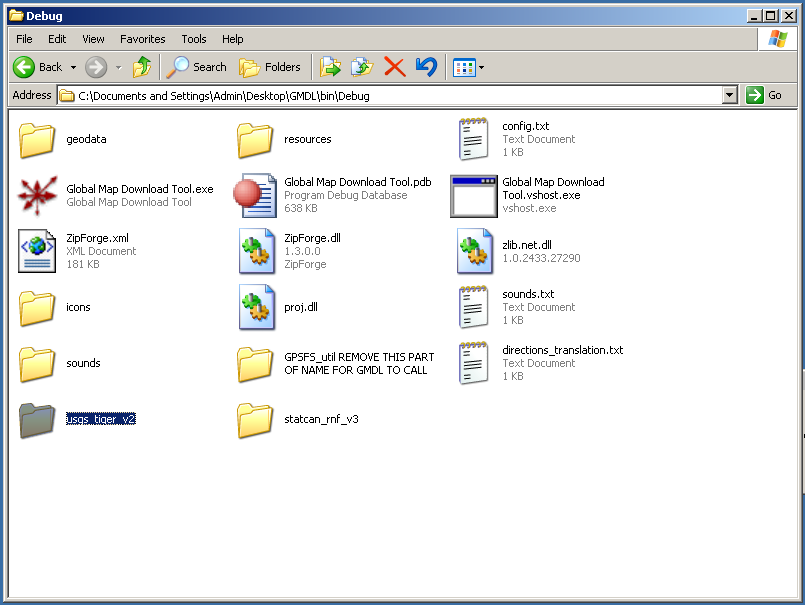
Task: Toggle the Folders pane button
Action: 270,67
